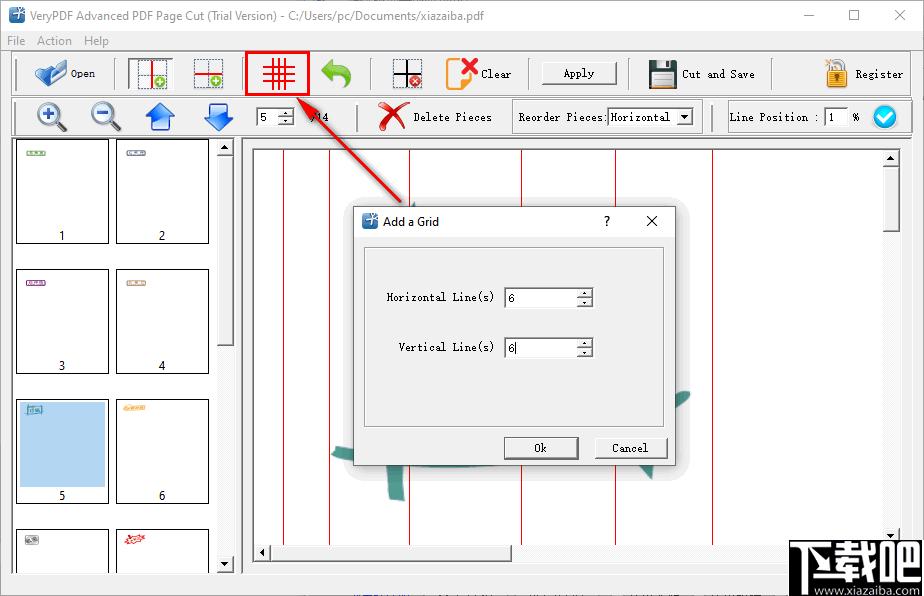Image resolution: width=924 pixels, height=596 pixels.
Task: Click the thumbnail panel scrollbar handle
Action: (225, 251)
